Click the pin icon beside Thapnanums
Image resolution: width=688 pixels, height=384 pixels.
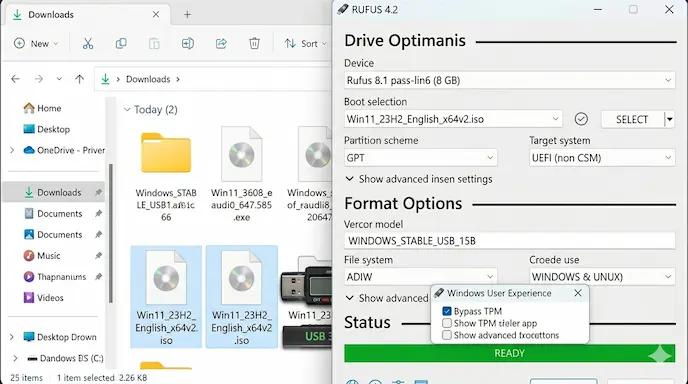pos(98,276)
